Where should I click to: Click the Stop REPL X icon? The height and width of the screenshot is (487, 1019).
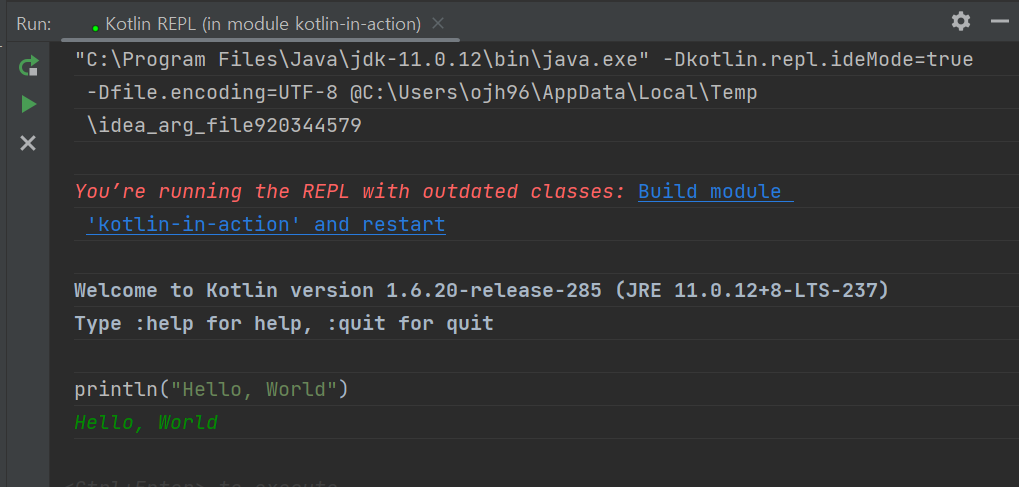[x=28, y=143]
